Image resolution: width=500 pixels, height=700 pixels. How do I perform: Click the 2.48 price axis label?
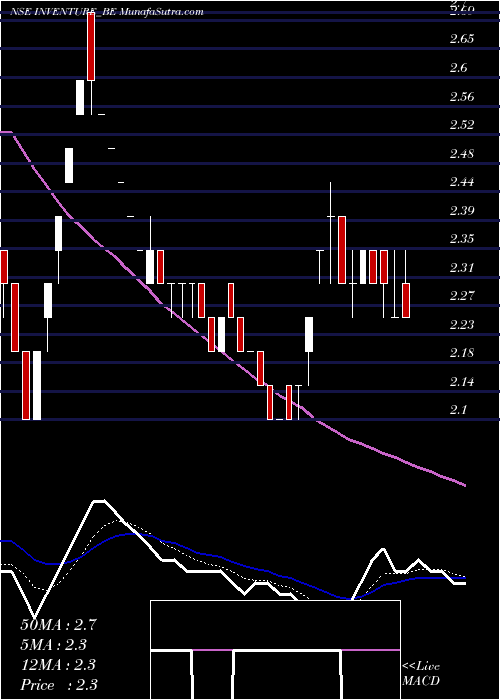pyautogui.click(x=462, y=154)
